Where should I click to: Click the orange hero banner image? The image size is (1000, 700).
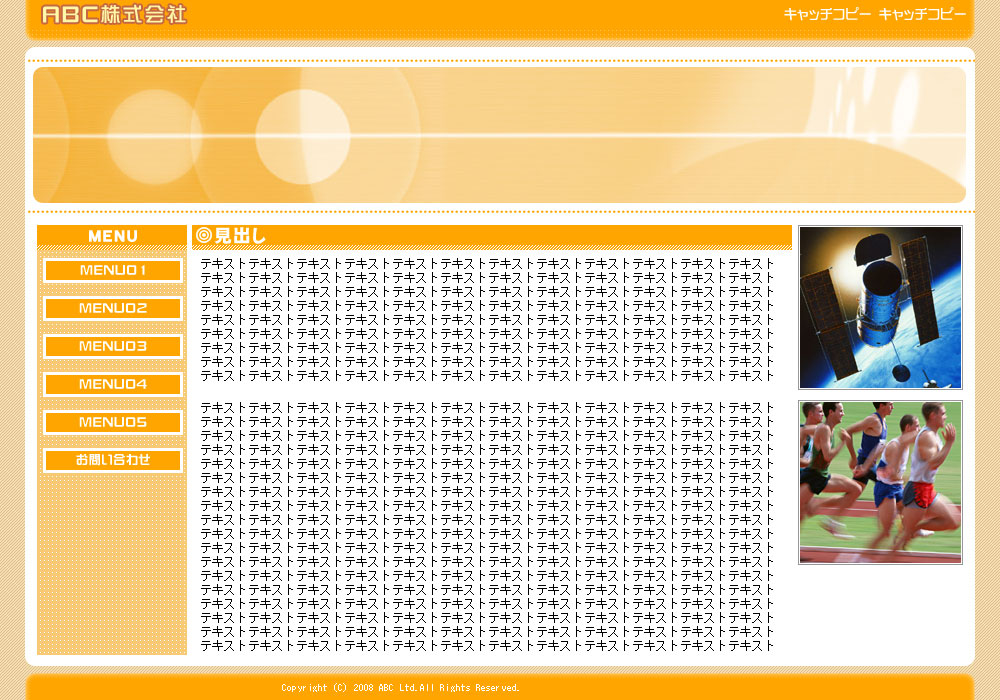click(x=499, y=135)
